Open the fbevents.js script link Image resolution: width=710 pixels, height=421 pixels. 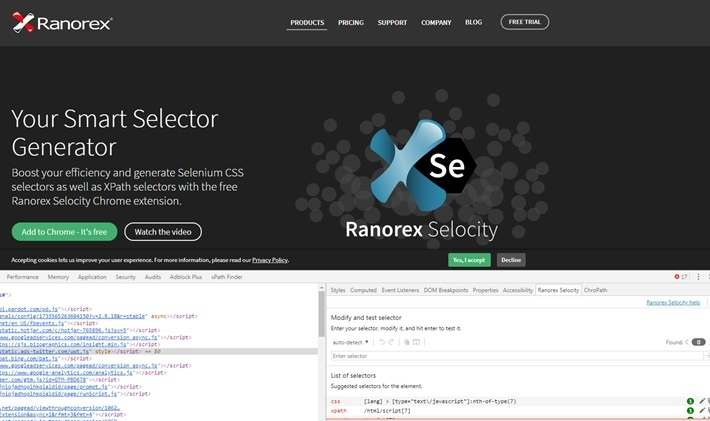pyautogui.click(x=32, y=323)
